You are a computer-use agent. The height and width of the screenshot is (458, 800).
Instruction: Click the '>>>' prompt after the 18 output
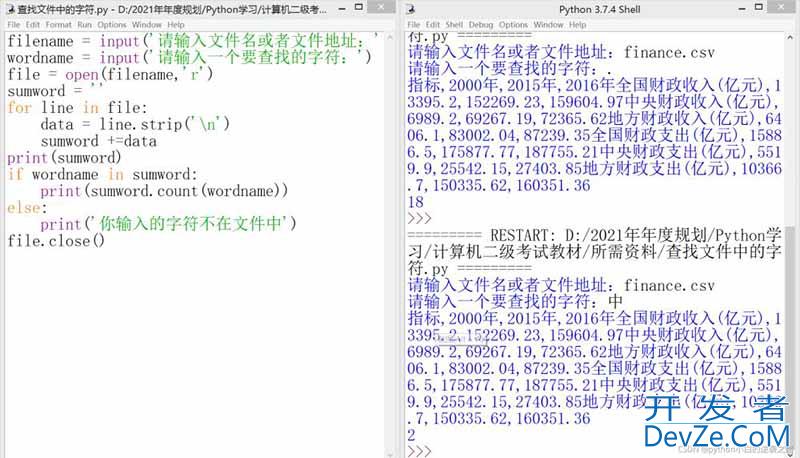[x=419, y=219]
